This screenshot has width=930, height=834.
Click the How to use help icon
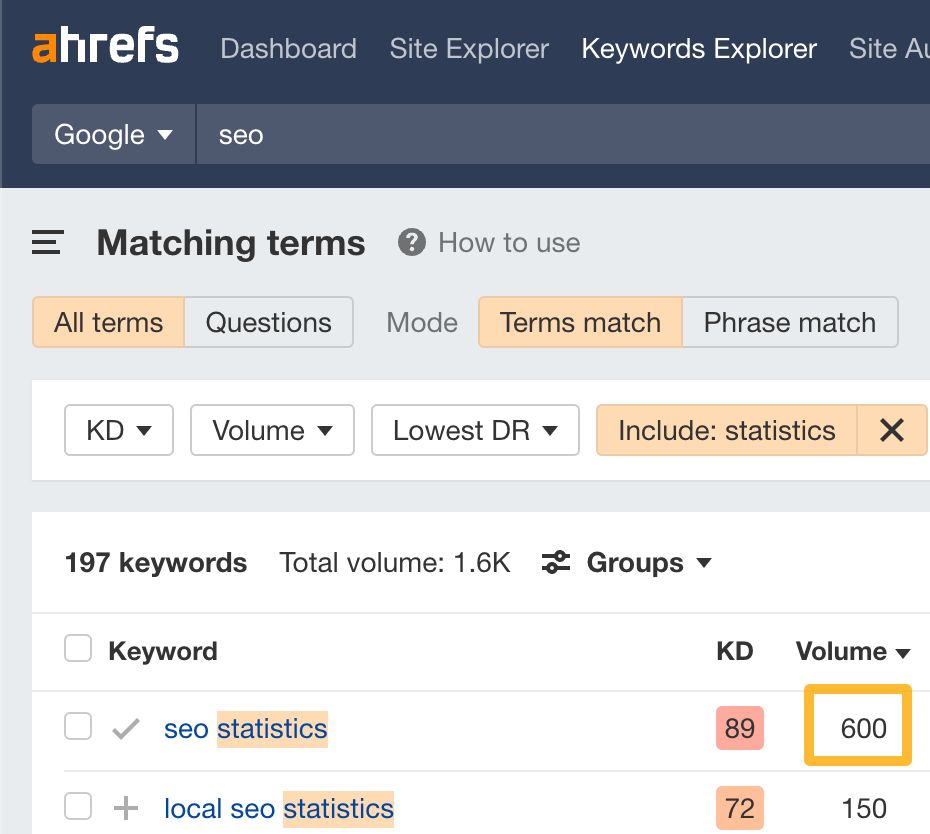pos(411,242)
